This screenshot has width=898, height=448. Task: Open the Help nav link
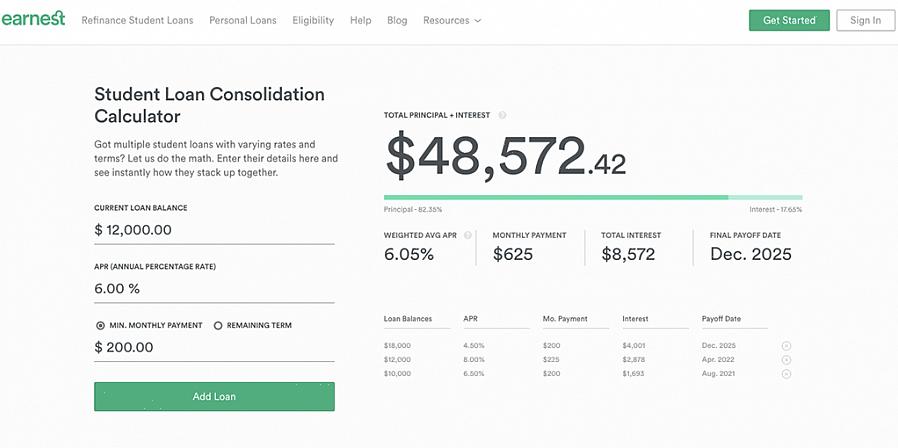pyautogui.click(x=360, y=20)
